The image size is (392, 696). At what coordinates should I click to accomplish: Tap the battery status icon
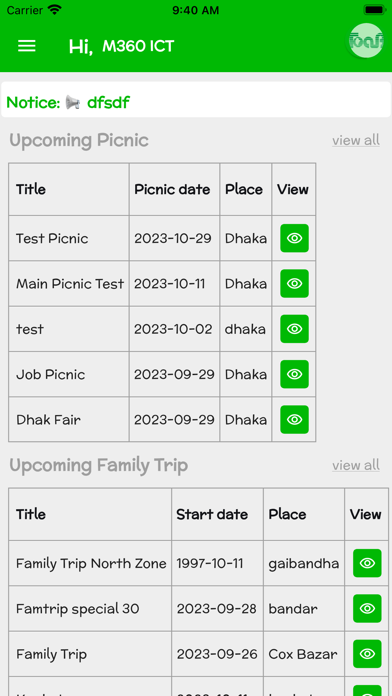point(375,10)
